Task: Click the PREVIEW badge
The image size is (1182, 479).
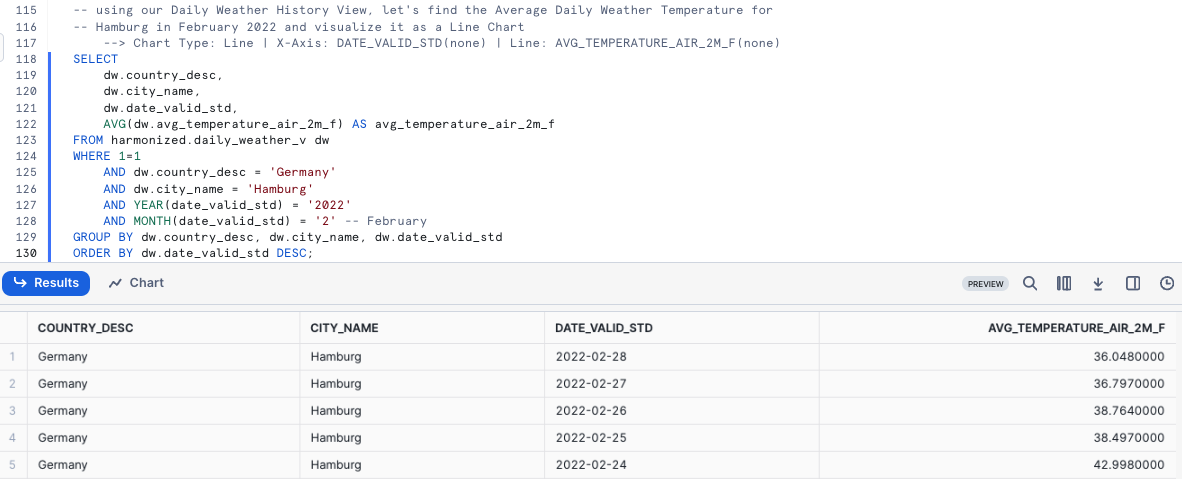Action: pyautogui.click(x=985, y=284)
